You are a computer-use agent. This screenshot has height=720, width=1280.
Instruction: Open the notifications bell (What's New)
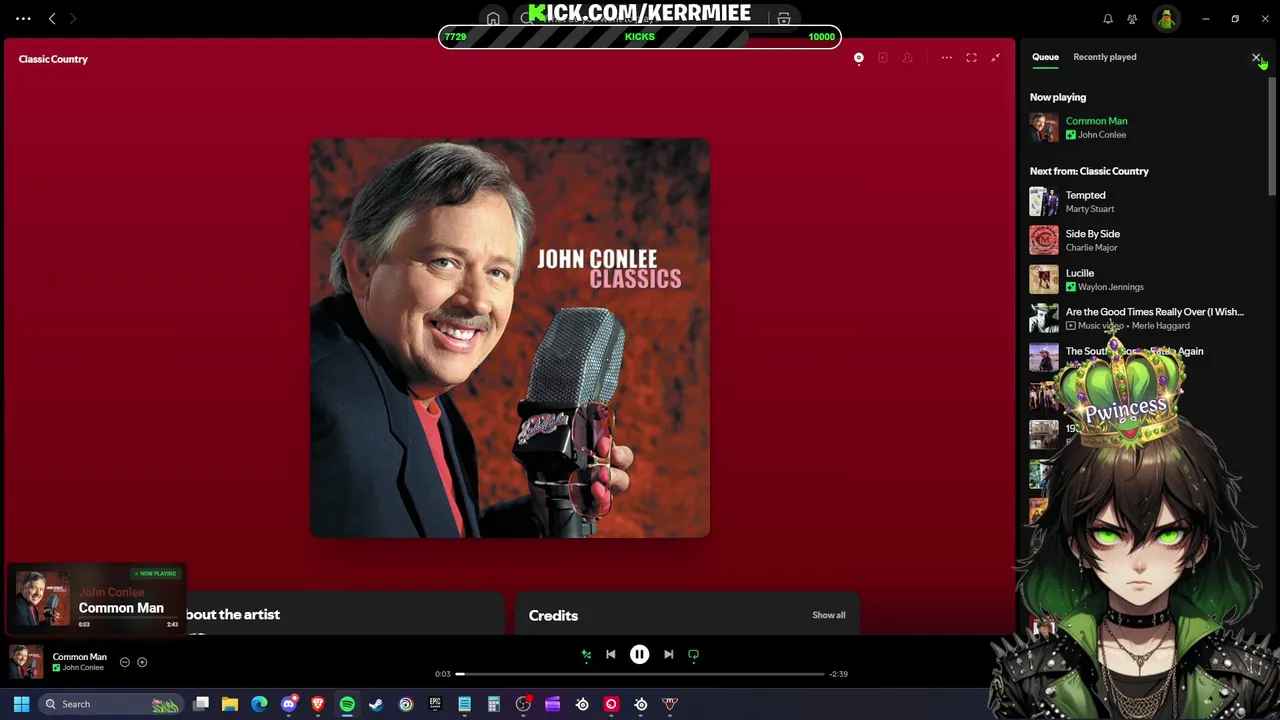tap(1108, 19)
